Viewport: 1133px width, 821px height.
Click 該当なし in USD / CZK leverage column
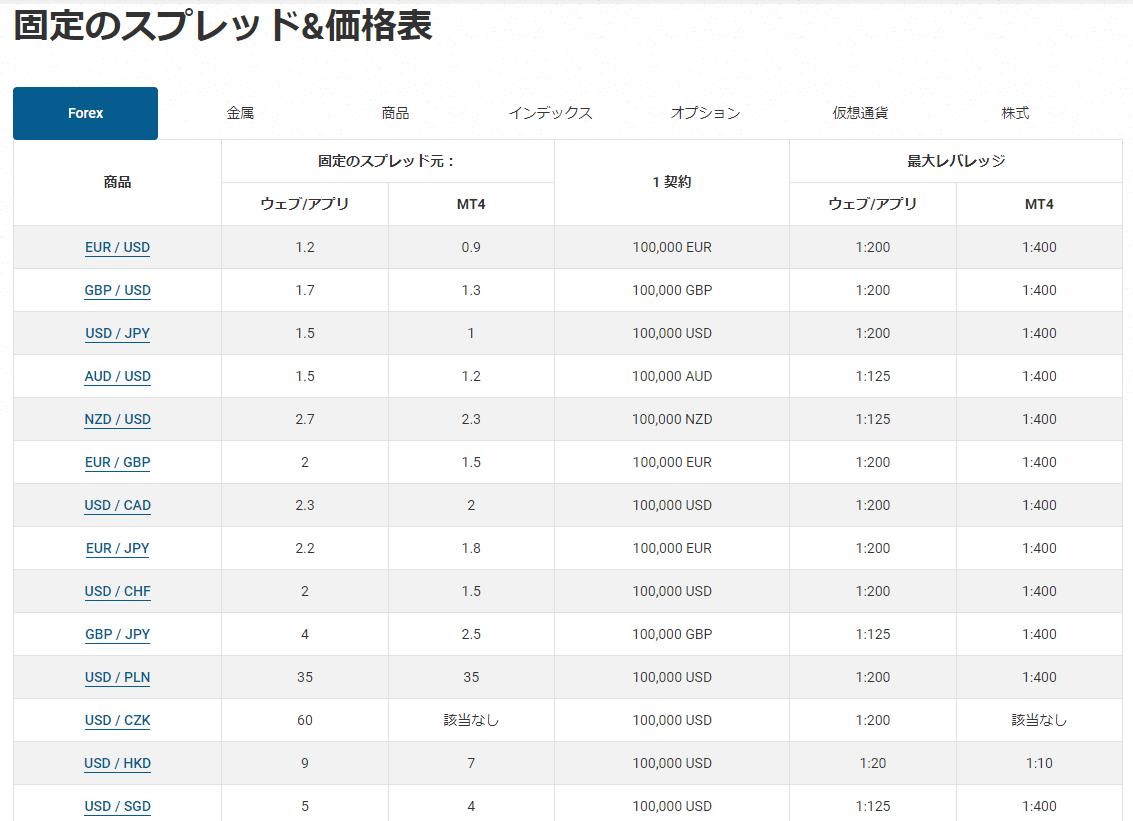[x=1039, y=721]
